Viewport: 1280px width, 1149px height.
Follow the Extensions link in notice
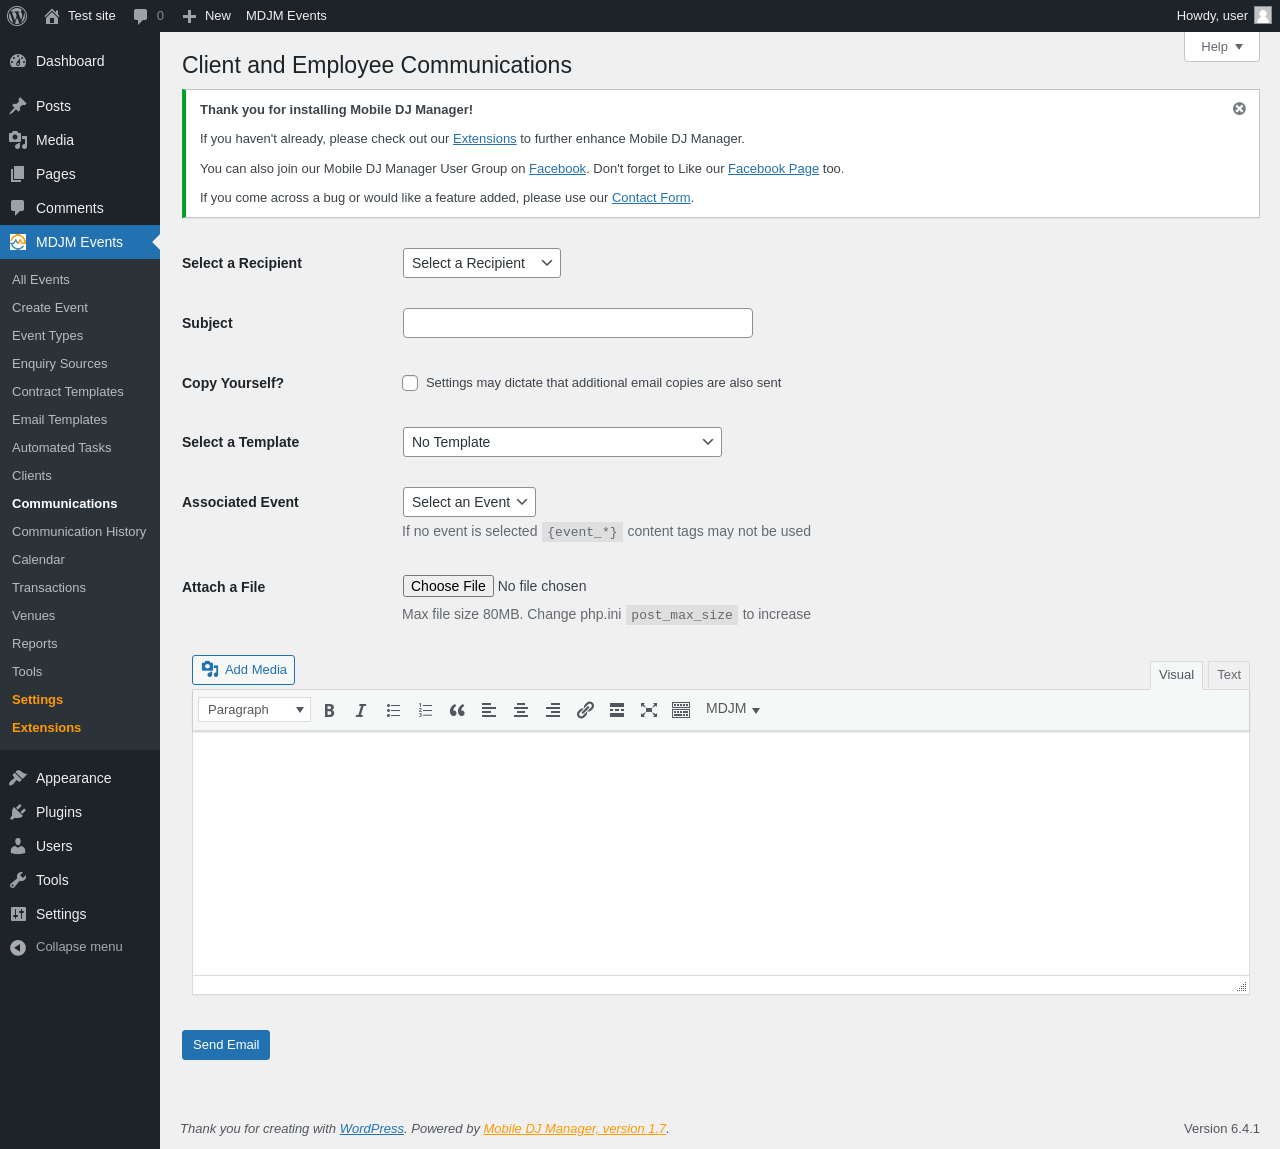[x=484, y=139]
